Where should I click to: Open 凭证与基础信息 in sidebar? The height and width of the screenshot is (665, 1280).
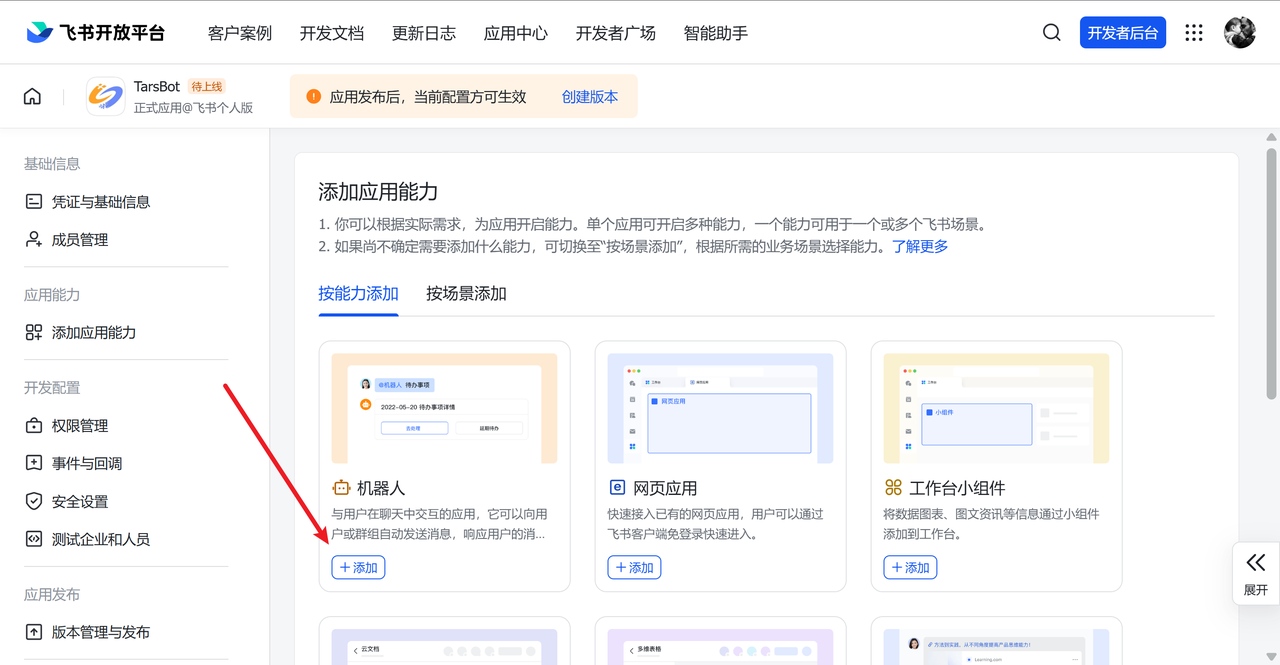(x=100, y=202)
